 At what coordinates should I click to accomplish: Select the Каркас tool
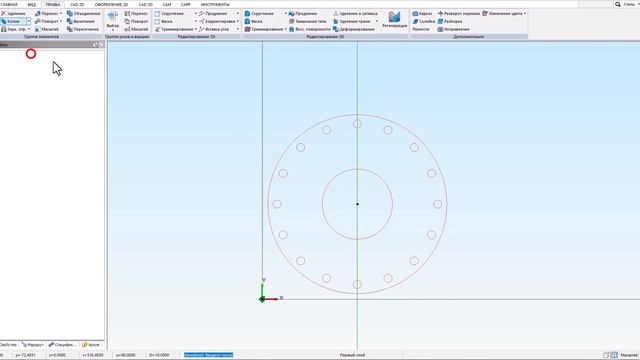pos(422,13)
